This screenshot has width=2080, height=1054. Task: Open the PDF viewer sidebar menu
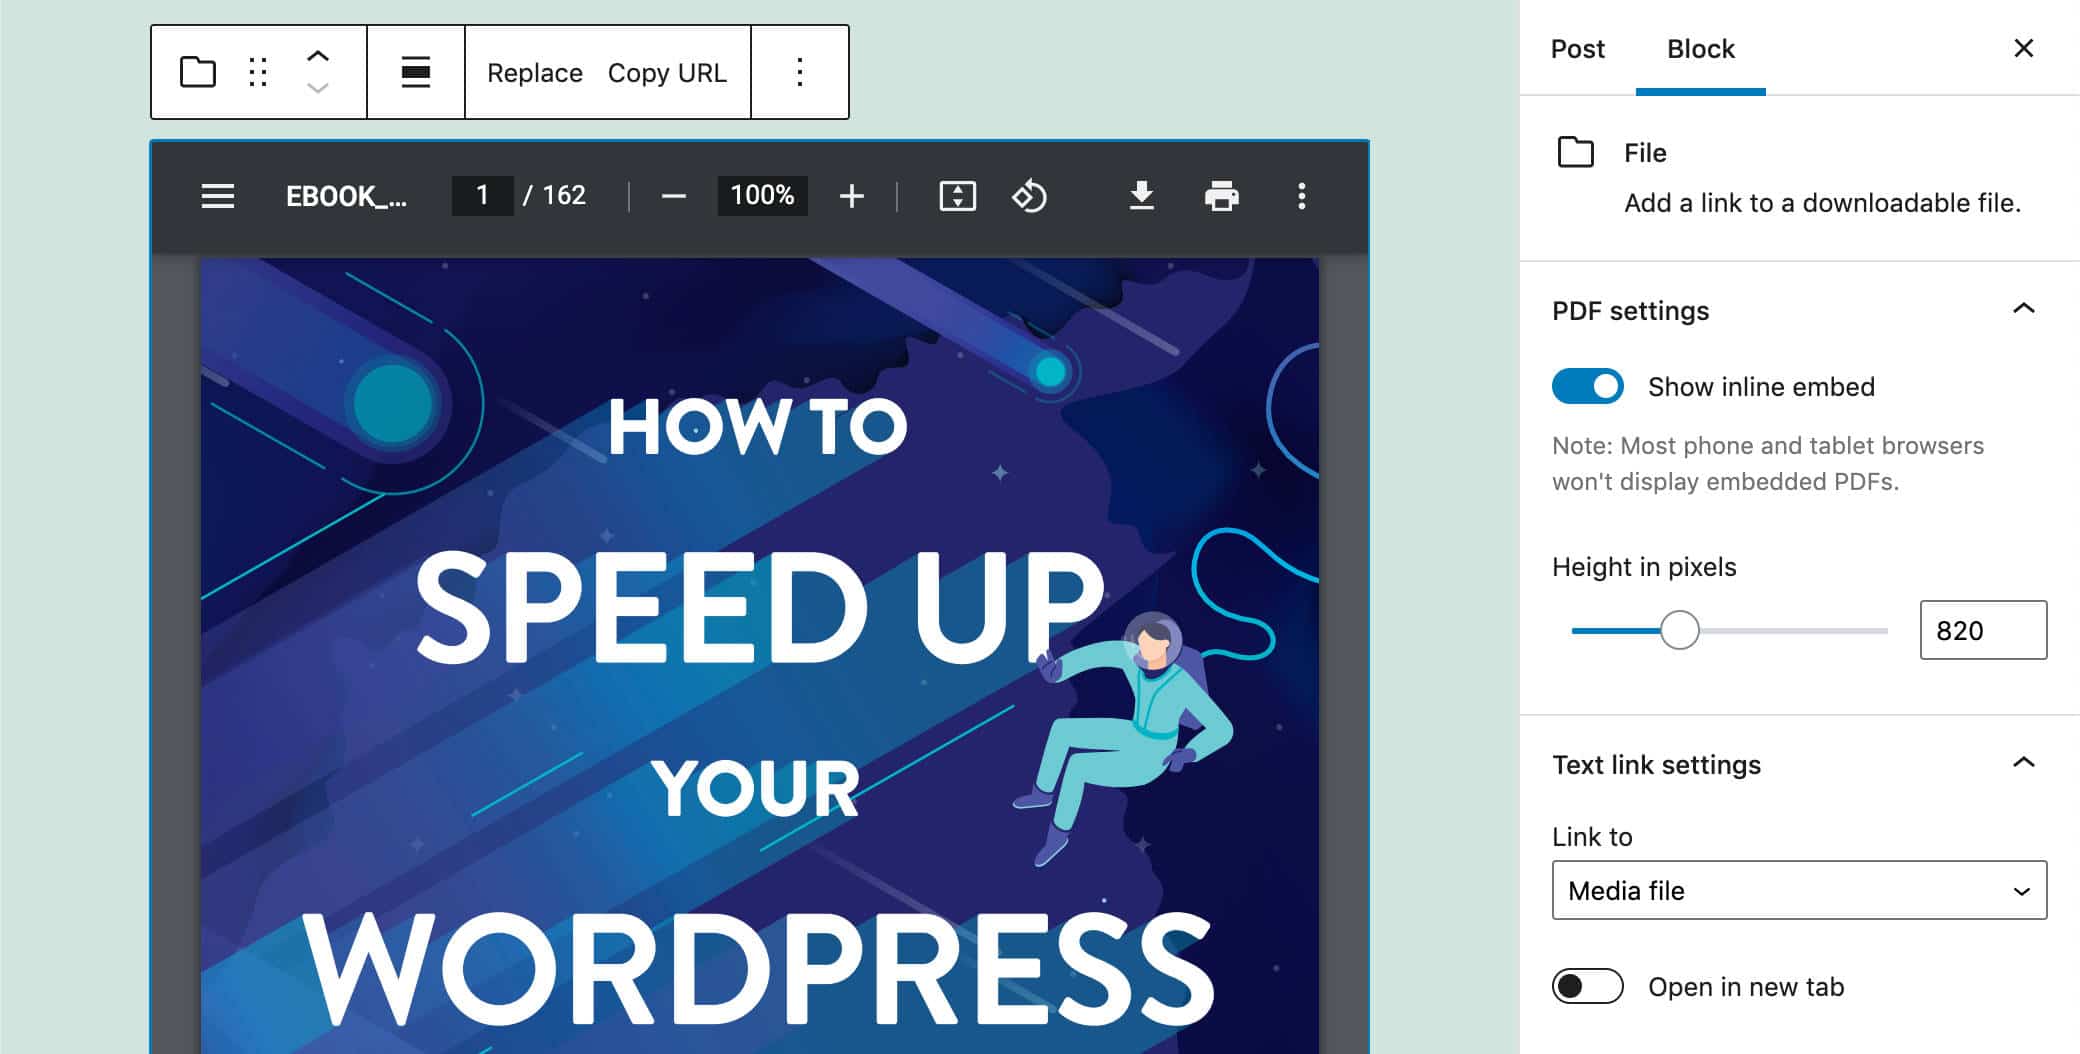[218, 197]
